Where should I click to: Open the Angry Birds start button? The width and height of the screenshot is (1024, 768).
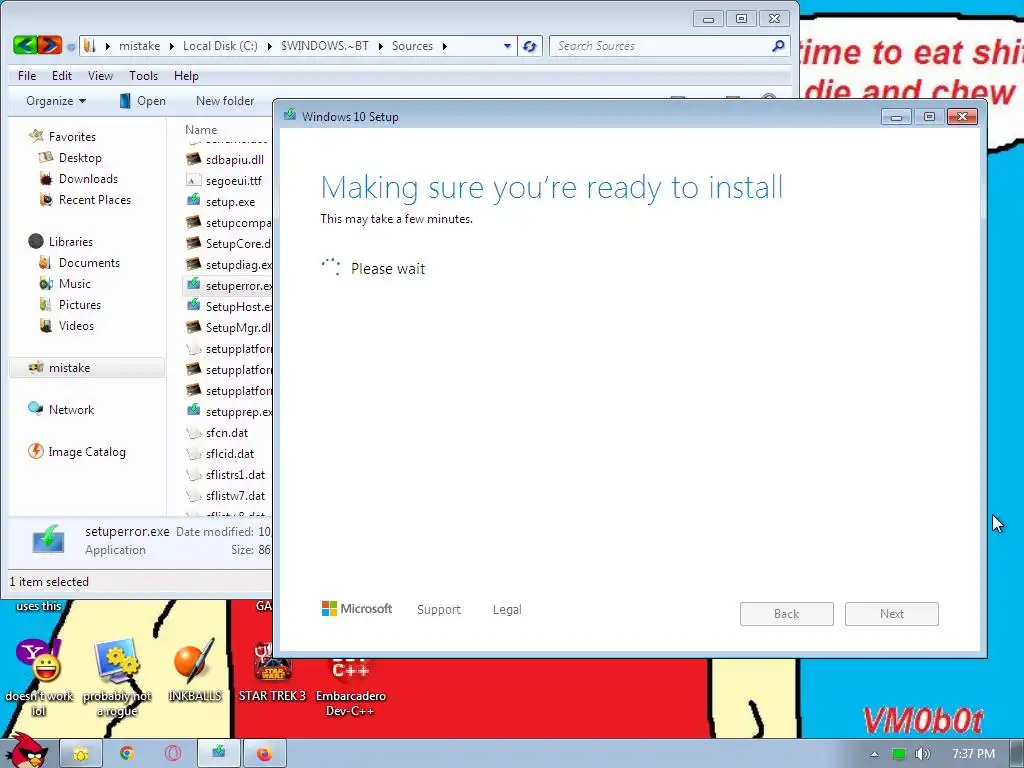point(26,751)
